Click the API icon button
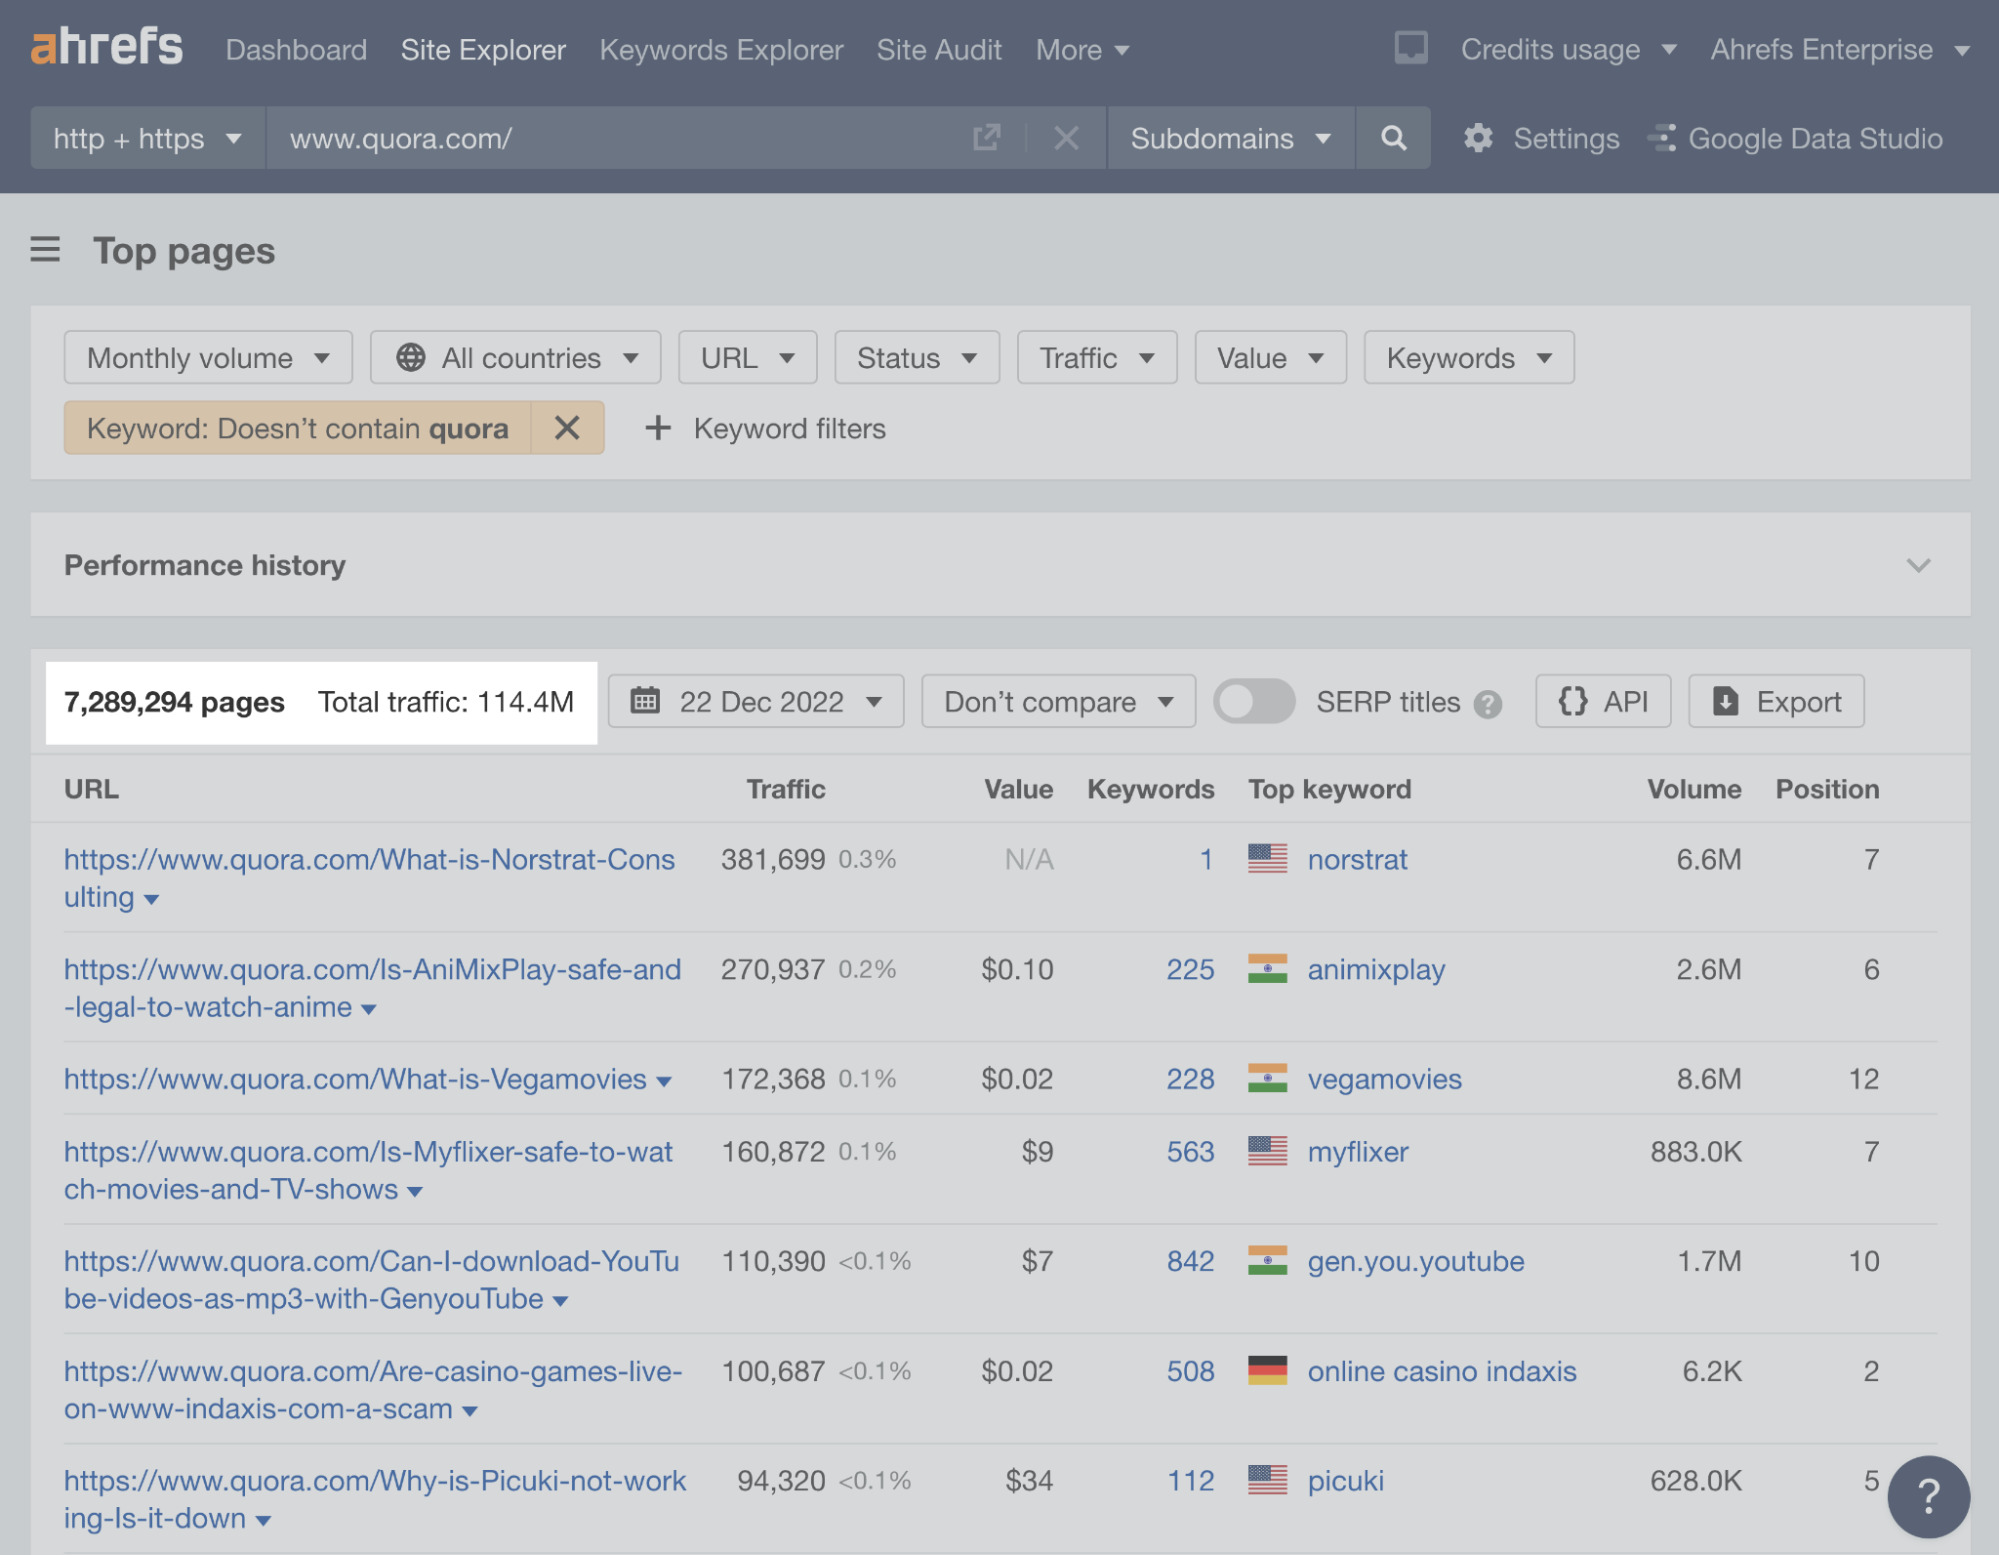This screenshot has width=1999, height=1555. tap(1603, 701)
